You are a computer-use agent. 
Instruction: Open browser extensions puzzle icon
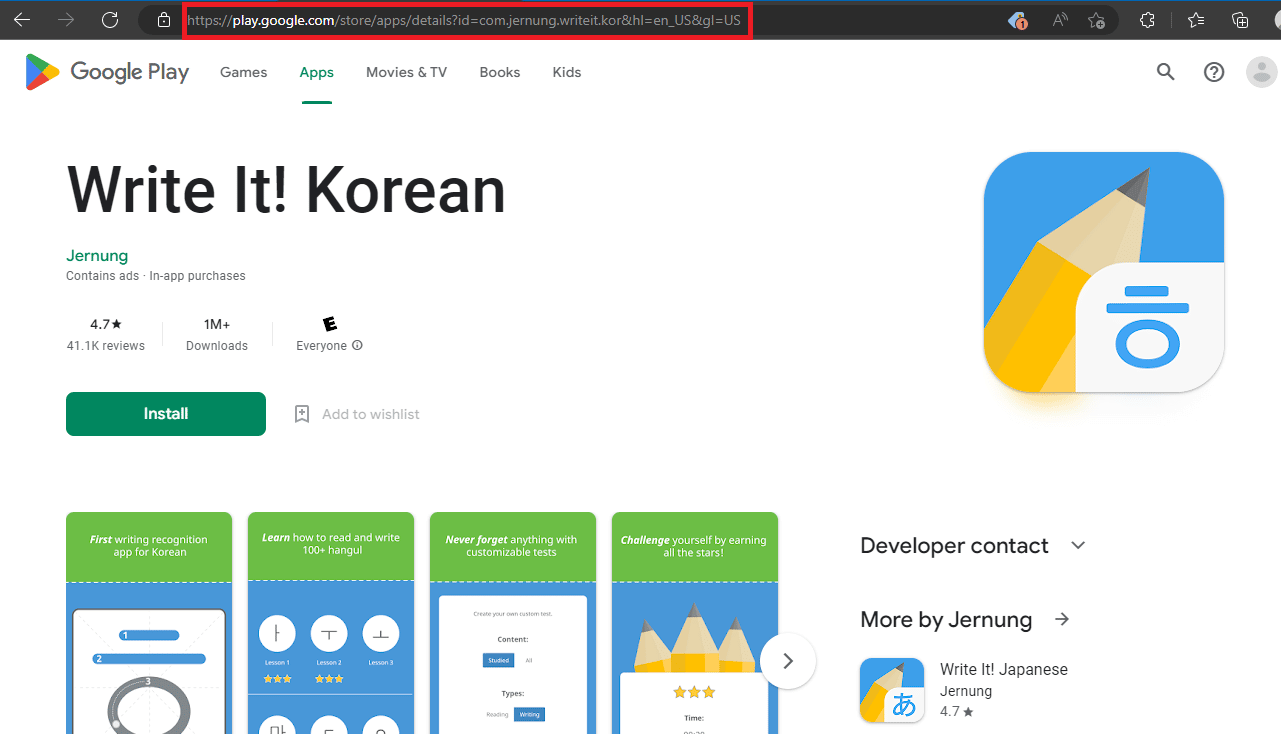tap(1148, 20)
